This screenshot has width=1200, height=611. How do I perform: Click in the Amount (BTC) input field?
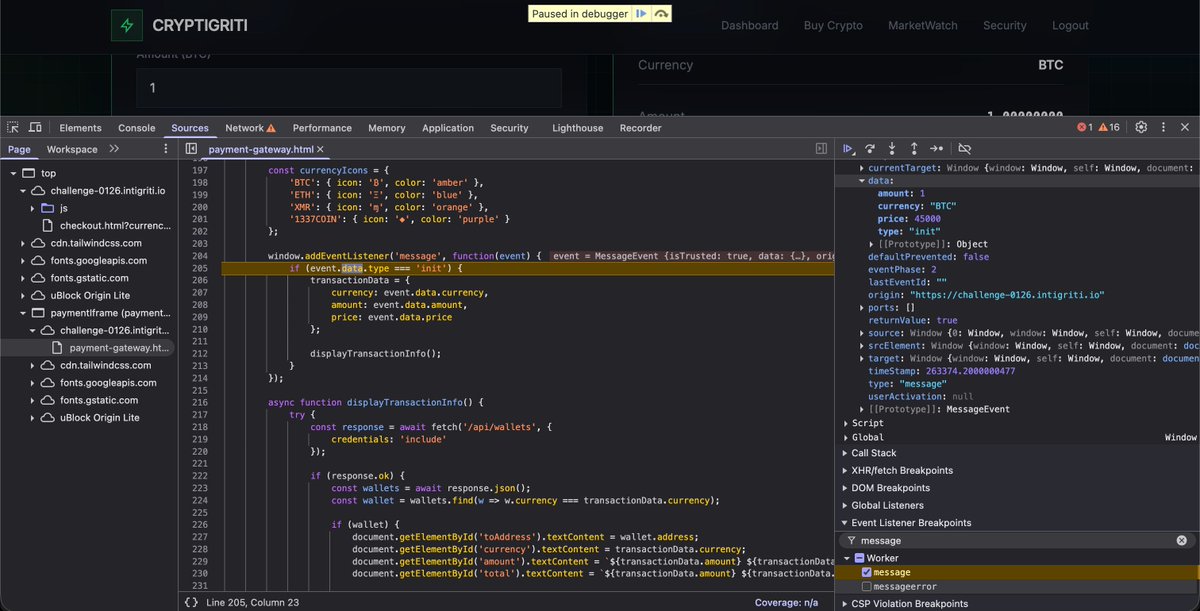pyautogui.click(x=349, y=88)
